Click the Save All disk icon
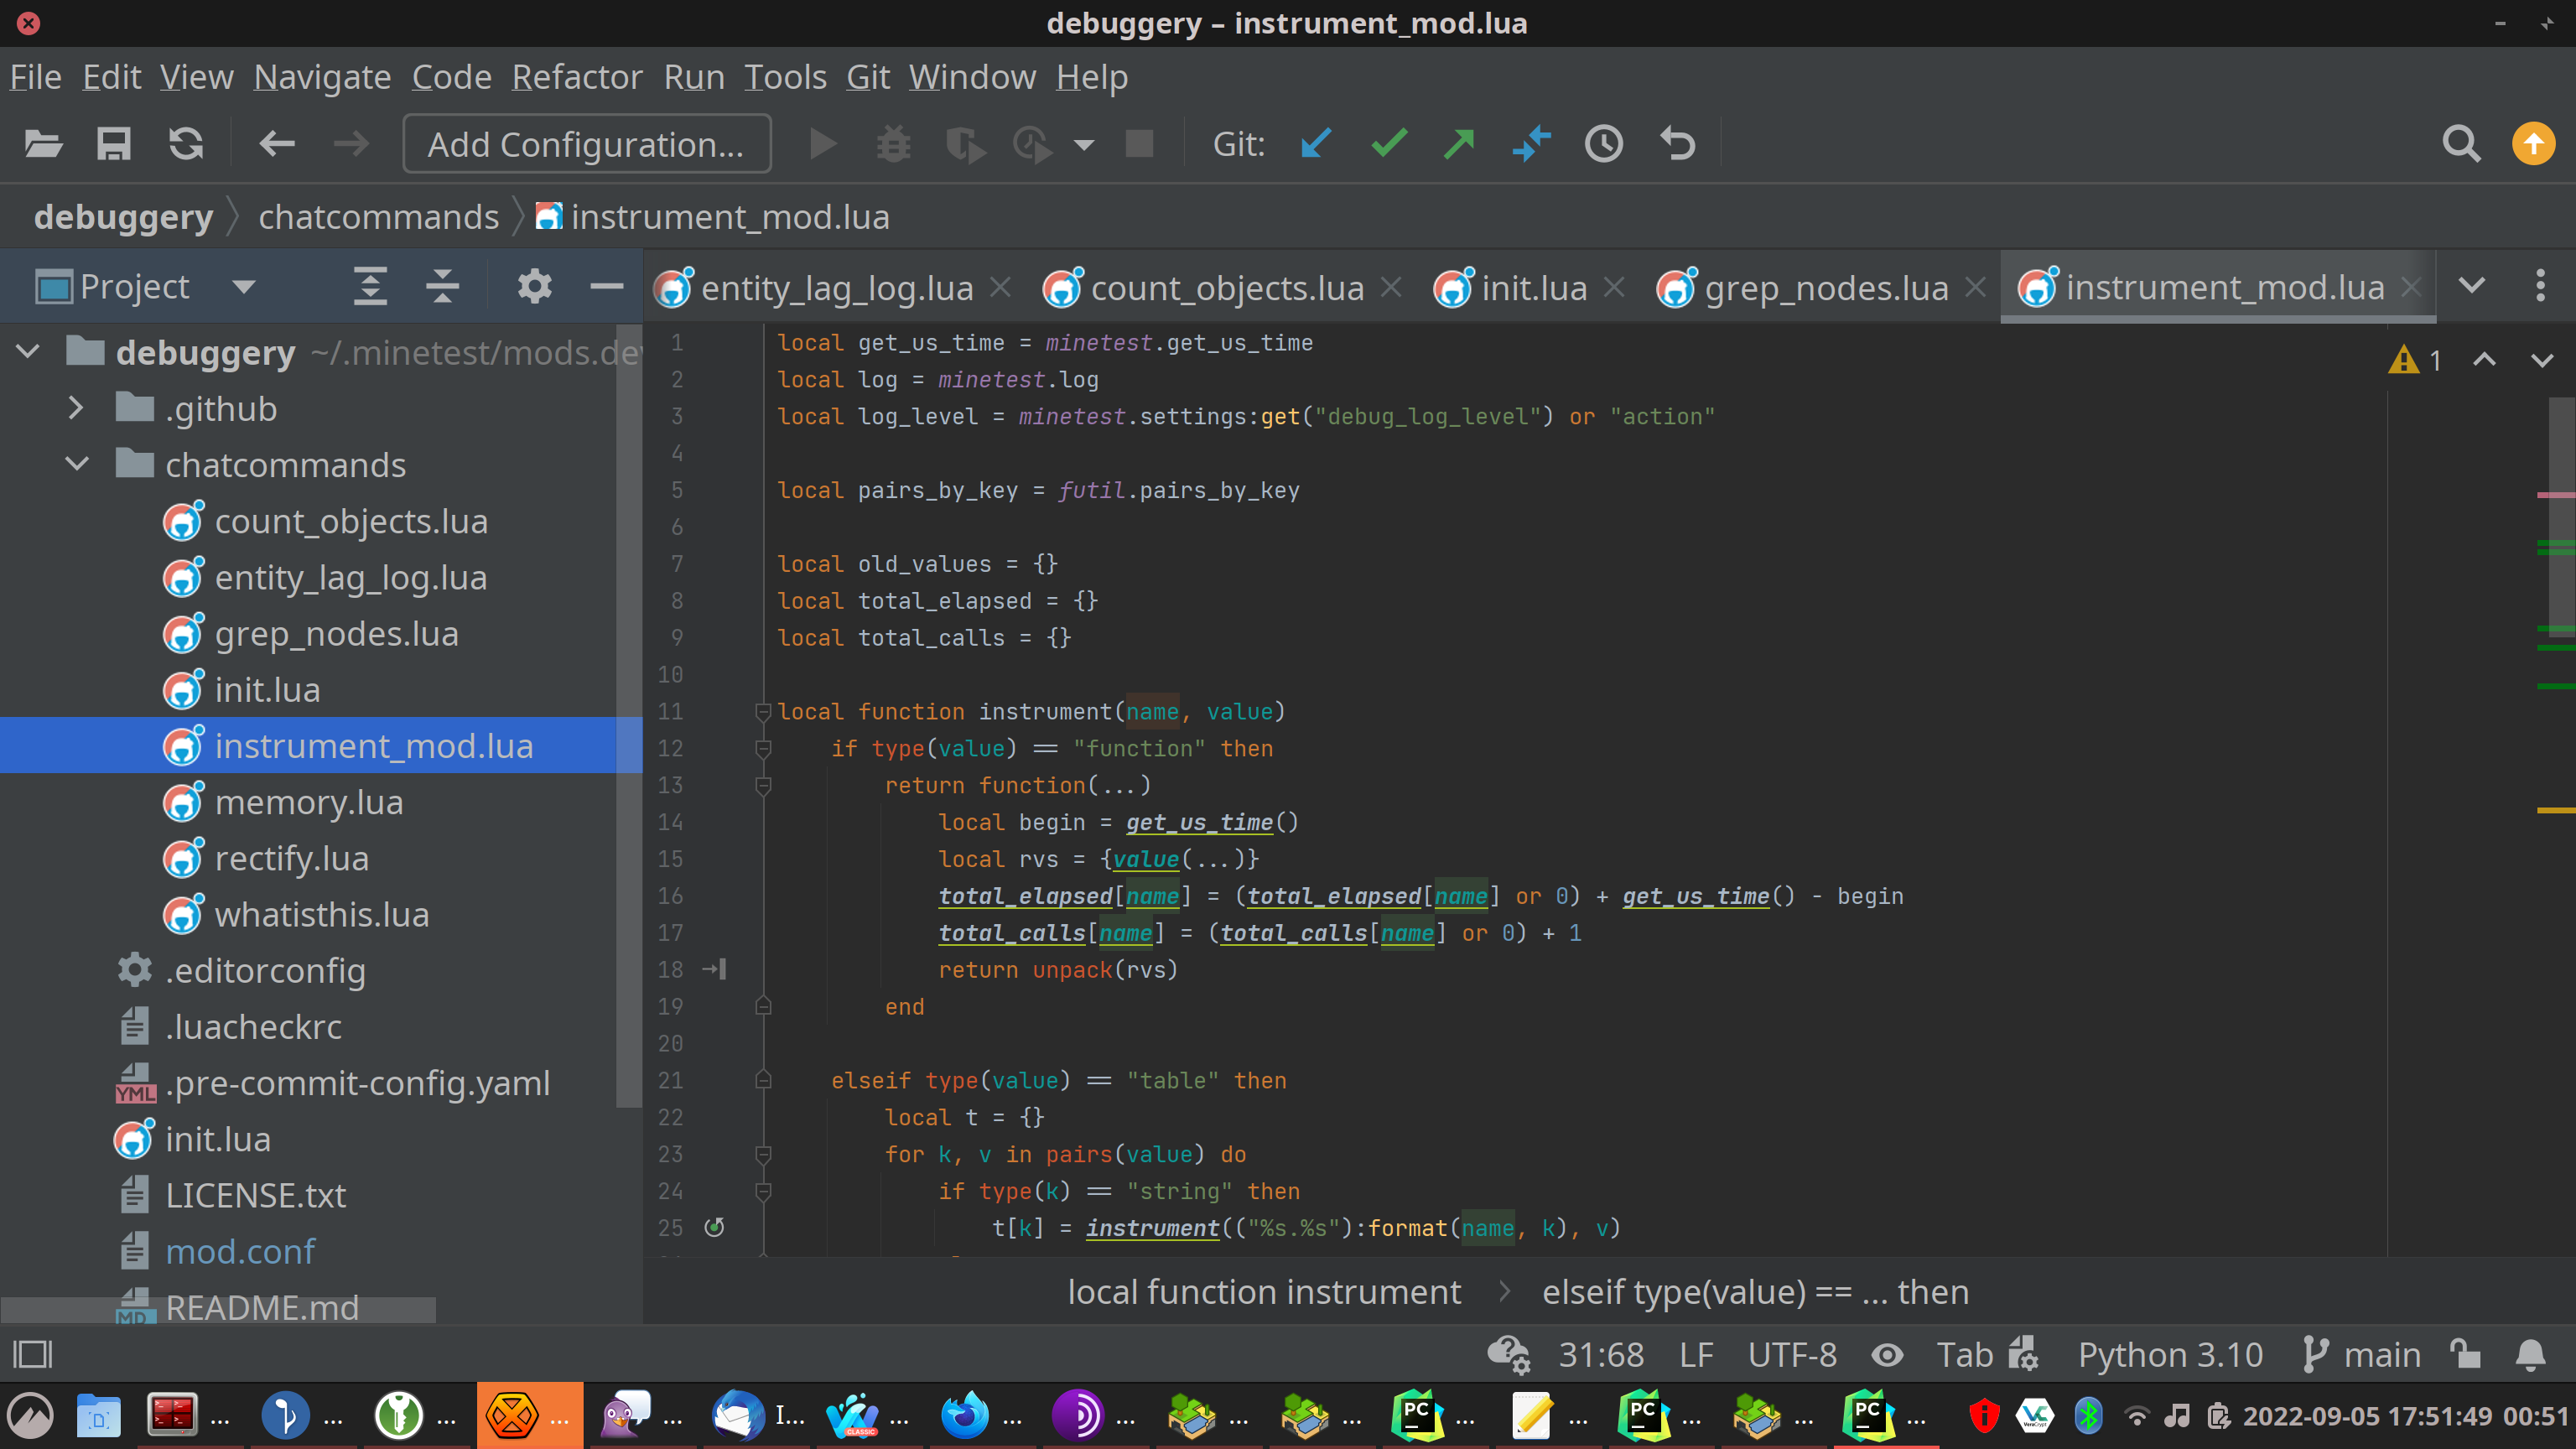The image size is (2576, 1449). click(x=113, y=144)
